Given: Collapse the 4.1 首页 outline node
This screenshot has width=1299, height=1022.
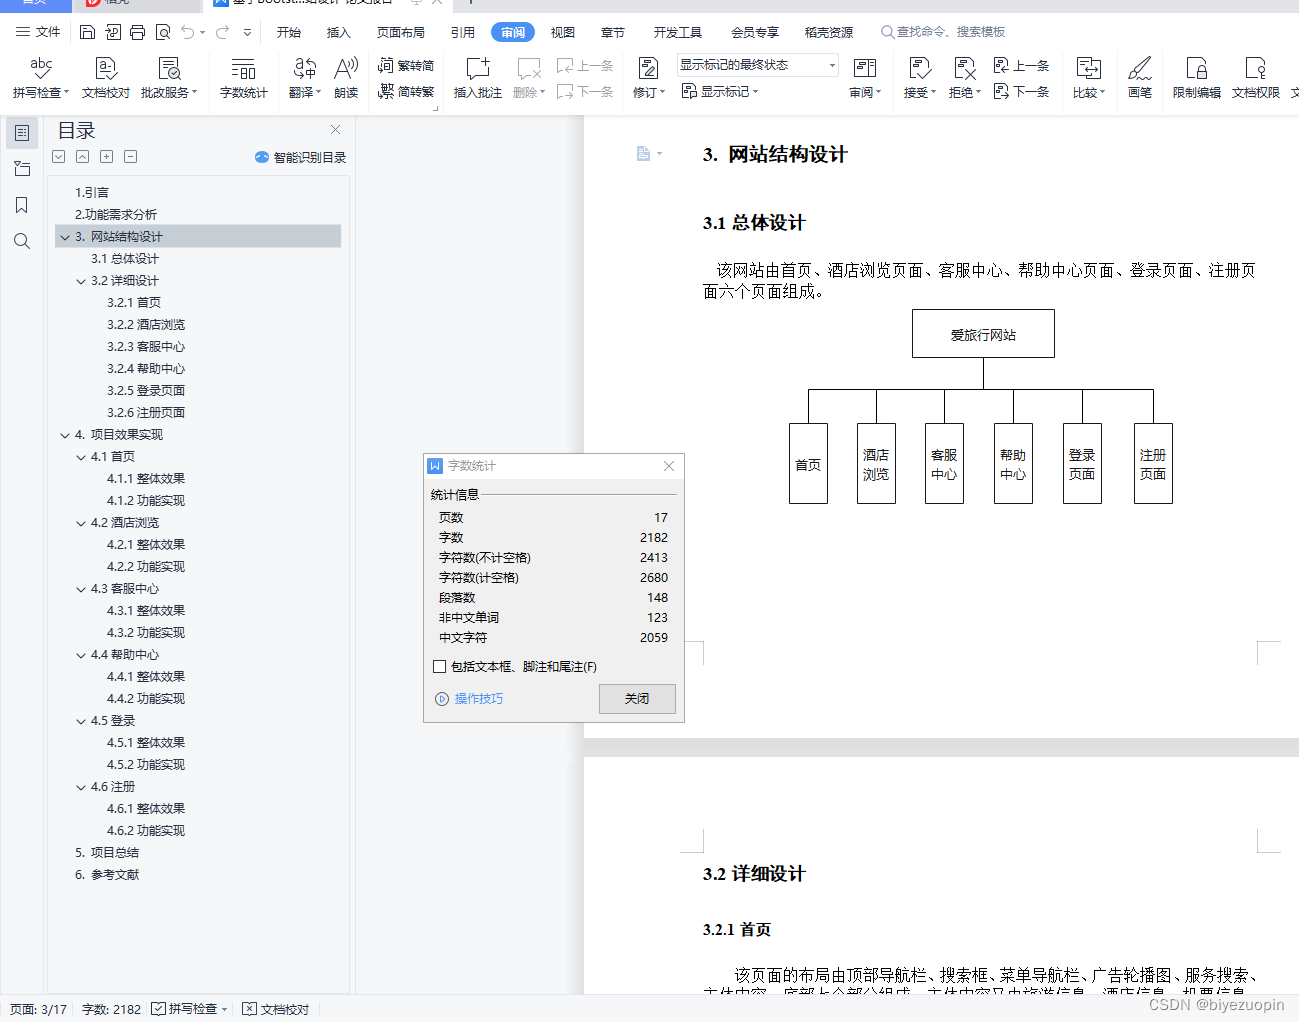Looking at the screenshot, I should (x=81, y=457).
